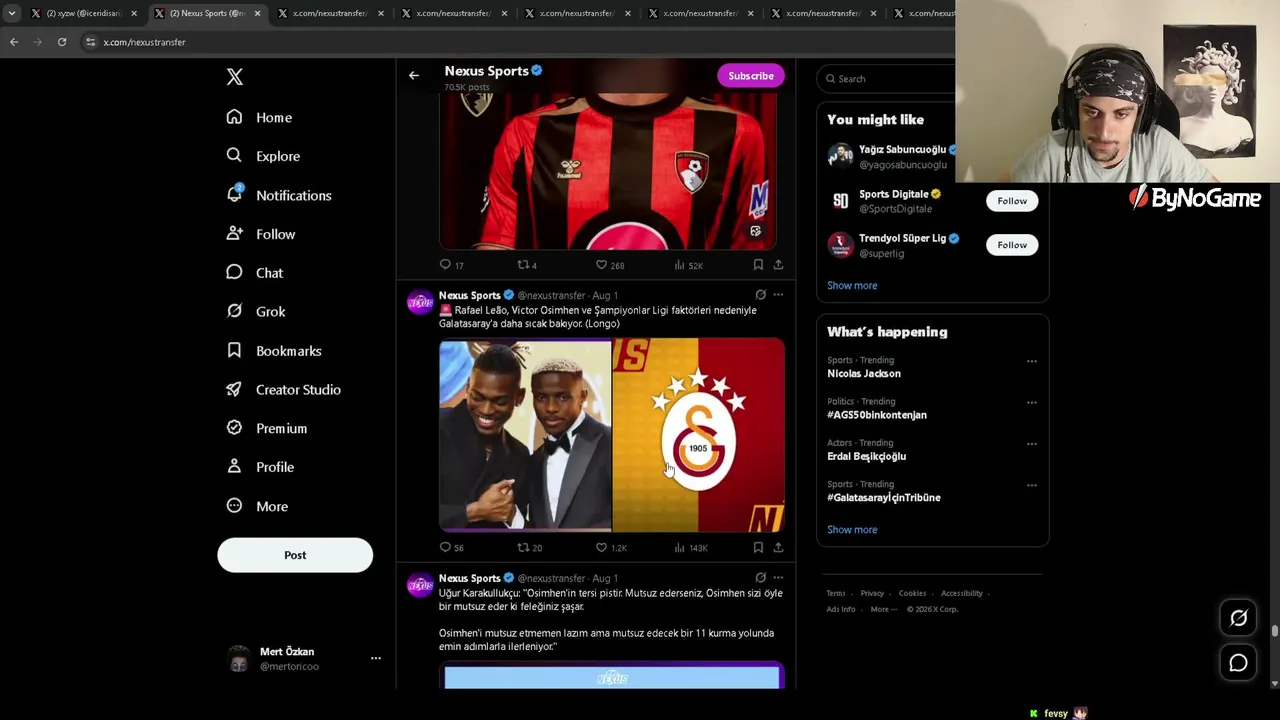Expand the footer More links
The width and height of the screenshot is (1280, 720).
click(x=882, y=609)
